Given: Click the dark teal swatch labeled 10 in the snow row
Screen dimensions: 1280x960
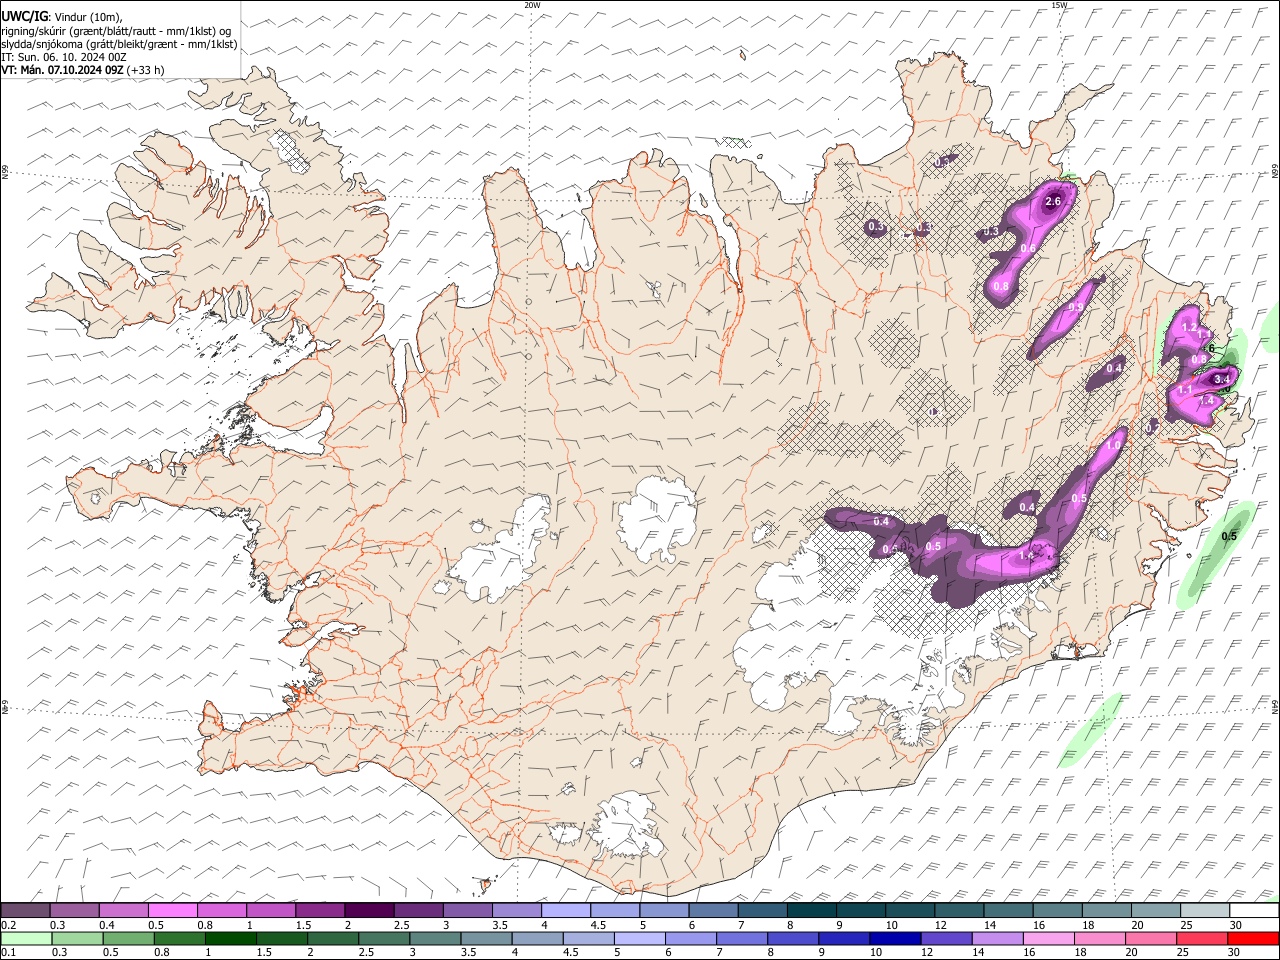Looking at the screenshot, I should click(x=909, y=910).
